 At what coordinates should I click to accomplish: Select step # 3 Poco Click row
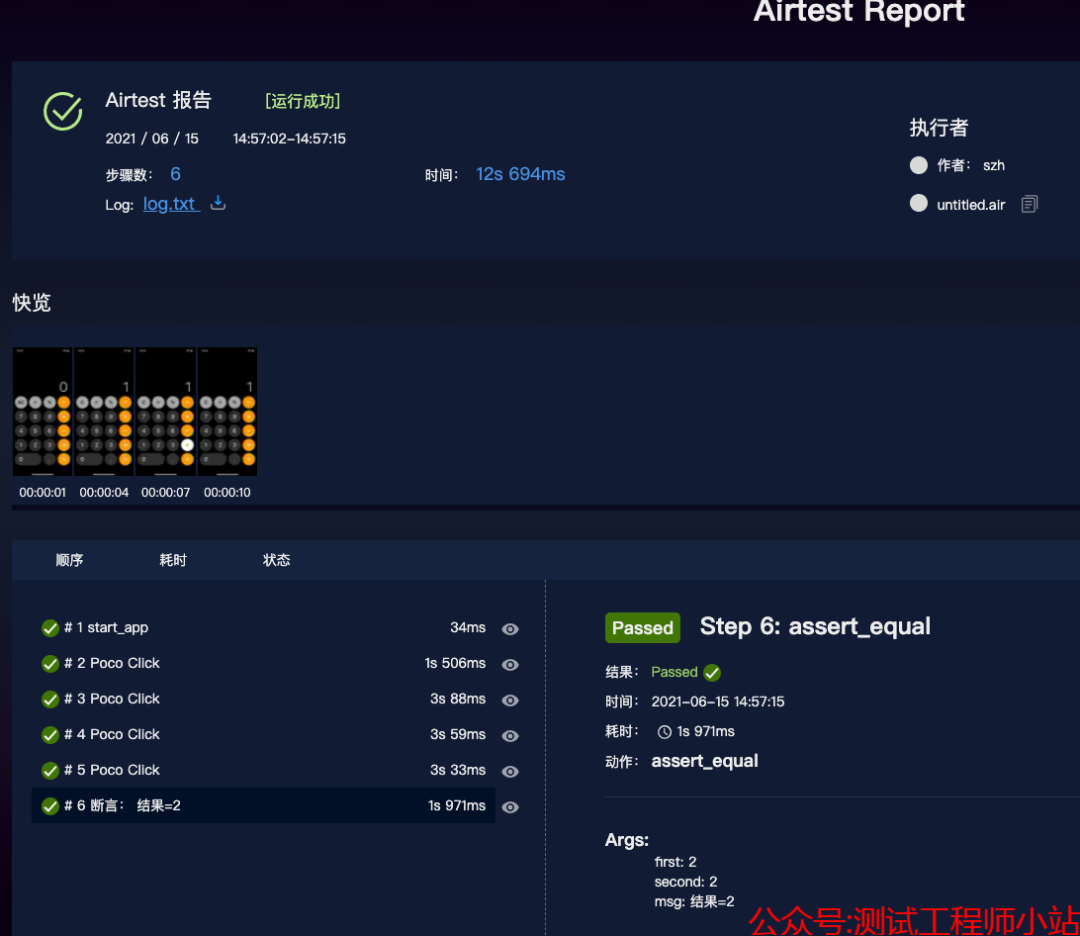(263, 699)
